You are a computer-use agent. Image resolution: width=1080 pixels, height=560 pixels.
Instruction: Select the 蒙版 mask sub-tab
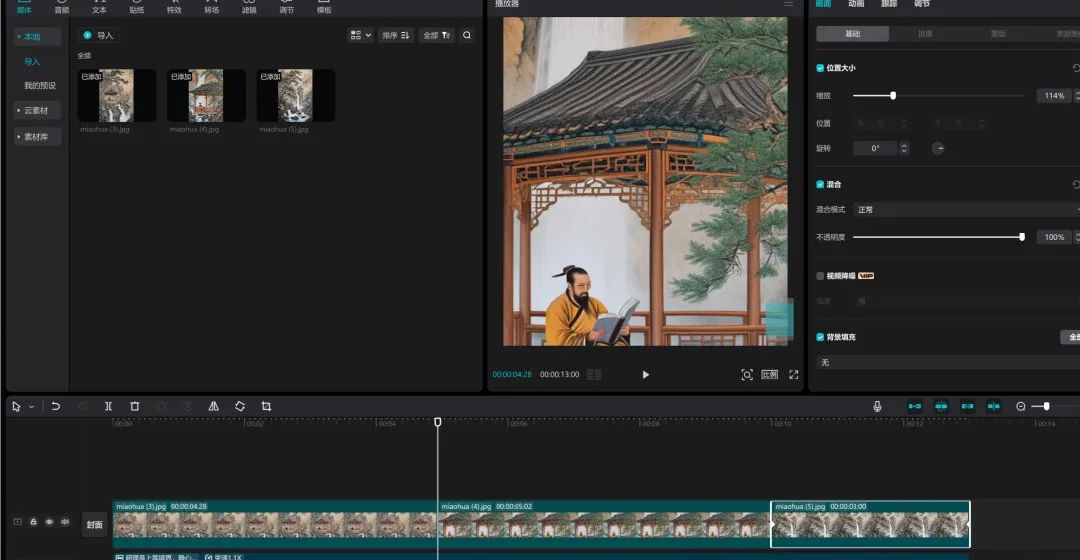pyautogui.click(x=998, y=34)
